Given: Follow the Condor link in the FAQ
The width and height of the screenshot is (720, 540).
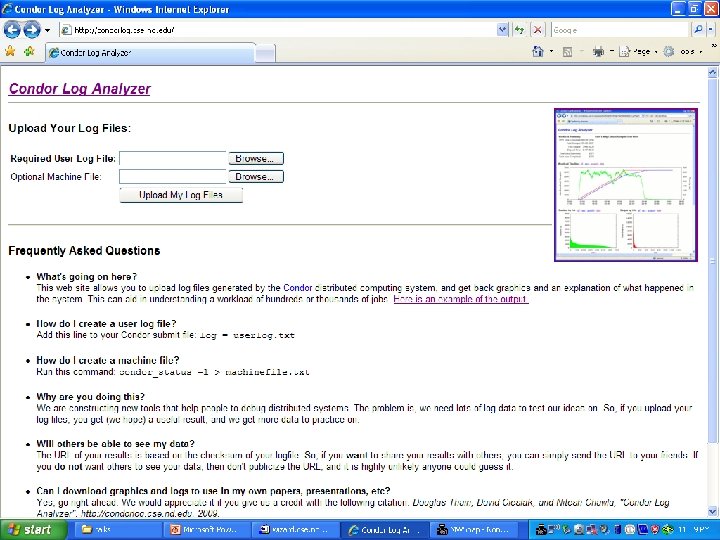Looking at the screenshot, I should pyautogui.click(x=298, y=288).
